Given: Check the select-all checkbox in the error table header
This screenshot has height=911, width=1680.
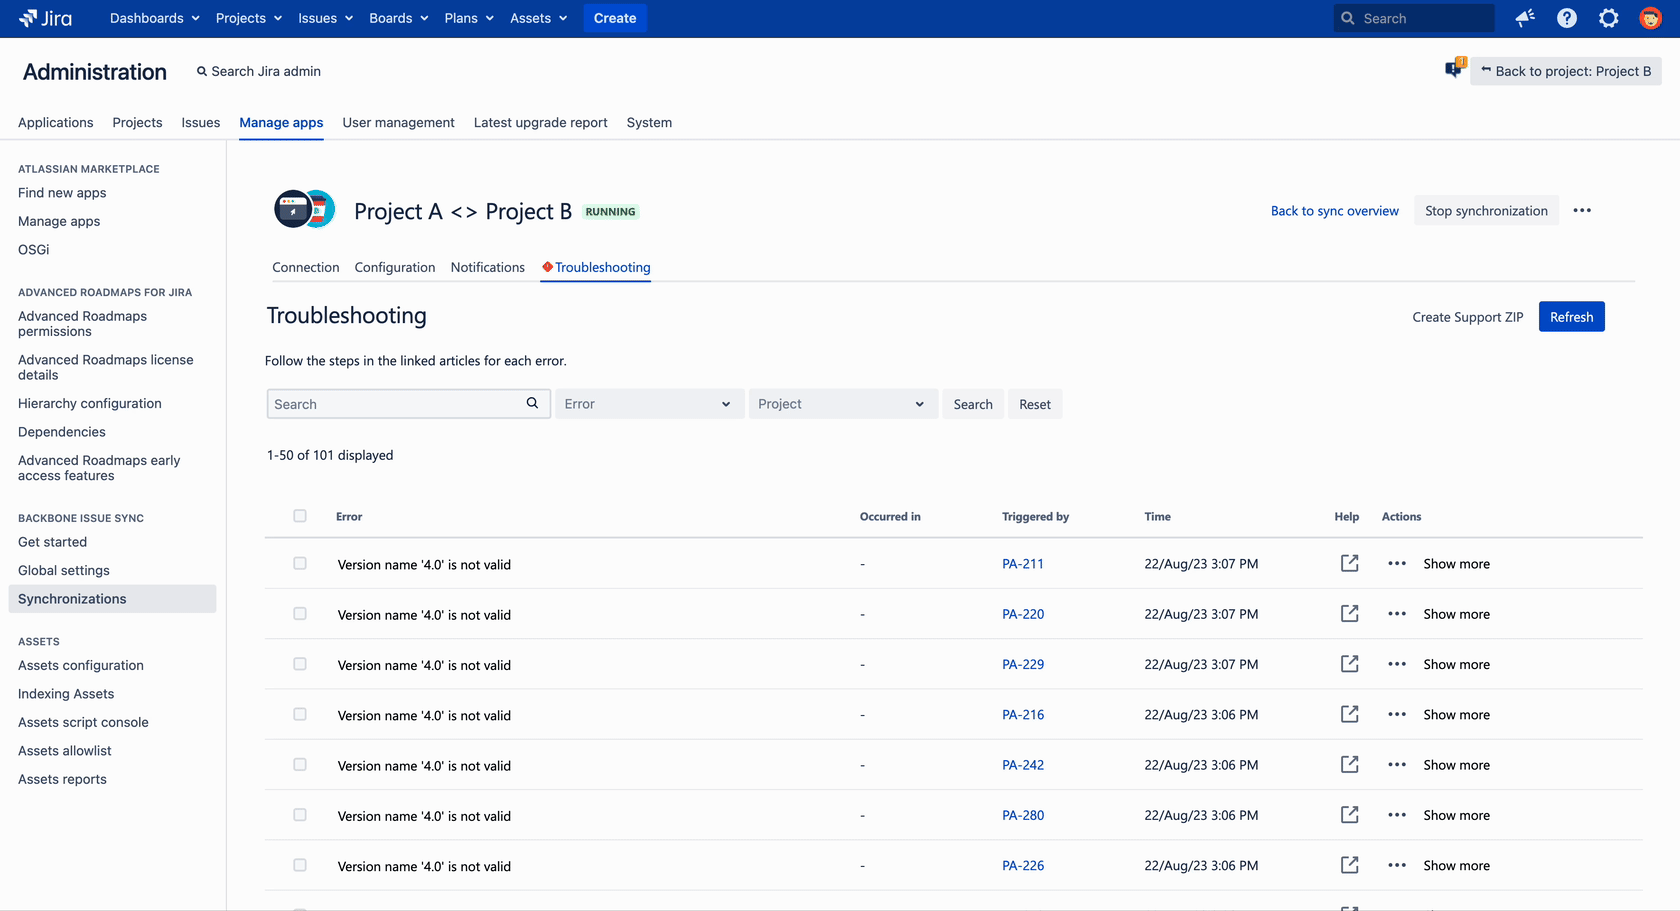Looking at the screenshot, I should coord(300,516).
